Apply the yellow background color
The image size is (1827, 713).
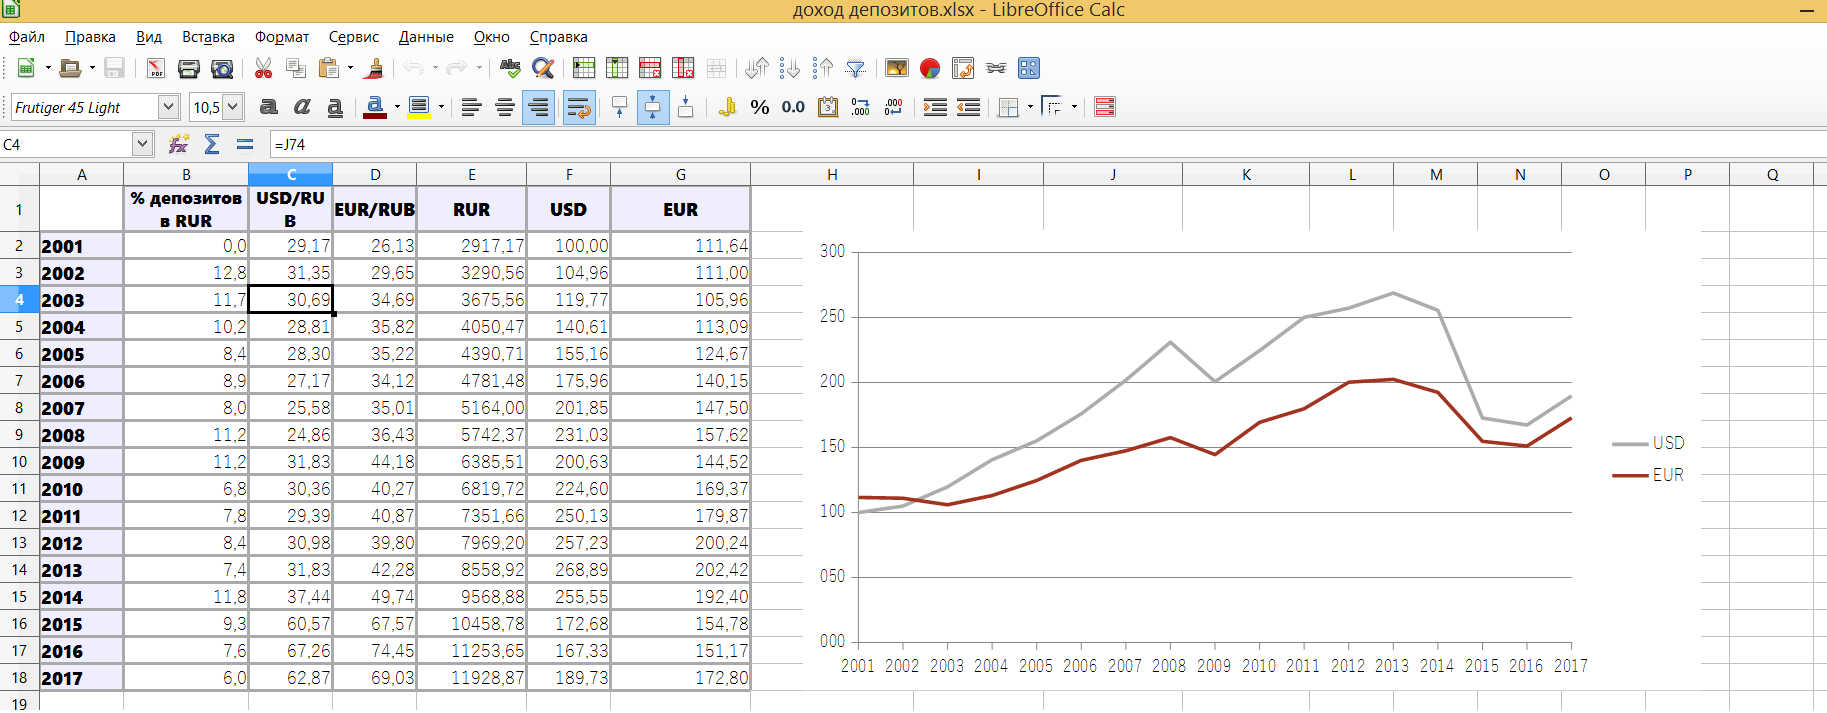(x=419, y=107)
